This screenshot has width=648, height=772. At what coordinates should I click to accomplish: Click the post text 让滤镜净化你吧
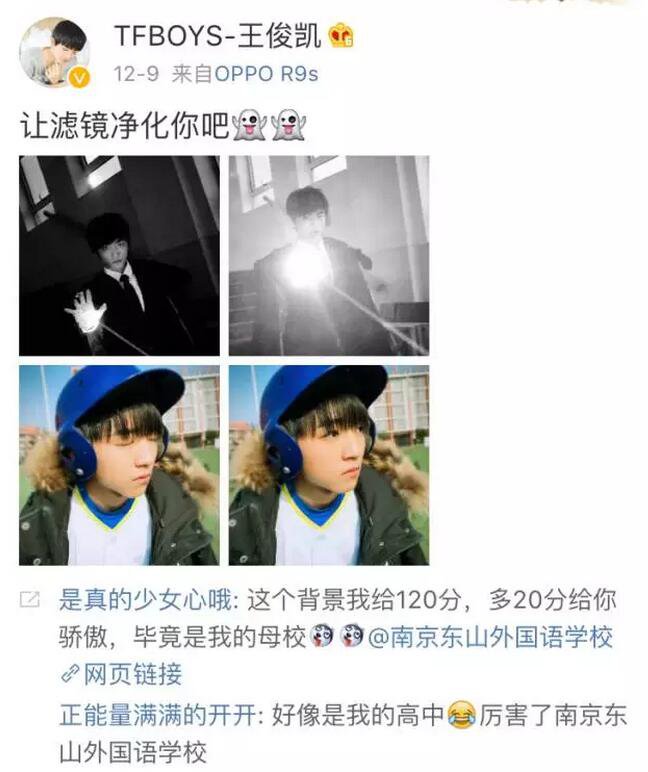(x=125, y=125)
